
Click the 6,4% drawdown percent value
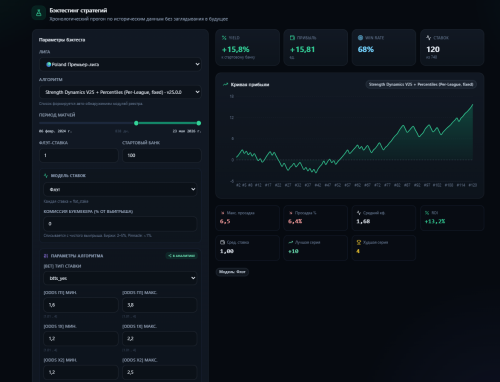pyautogui.click(x=295, y=221)
